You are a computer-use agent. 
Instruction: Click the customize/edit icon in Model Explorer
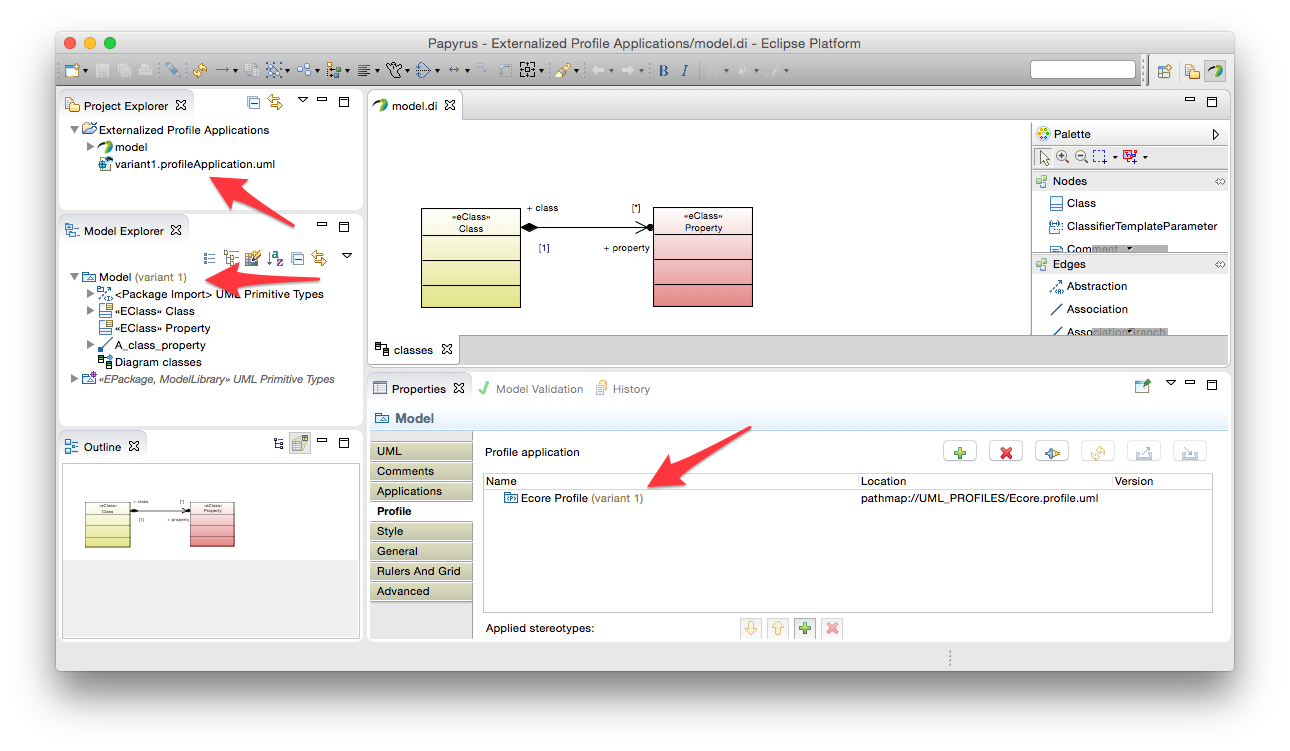coord(253,257)
